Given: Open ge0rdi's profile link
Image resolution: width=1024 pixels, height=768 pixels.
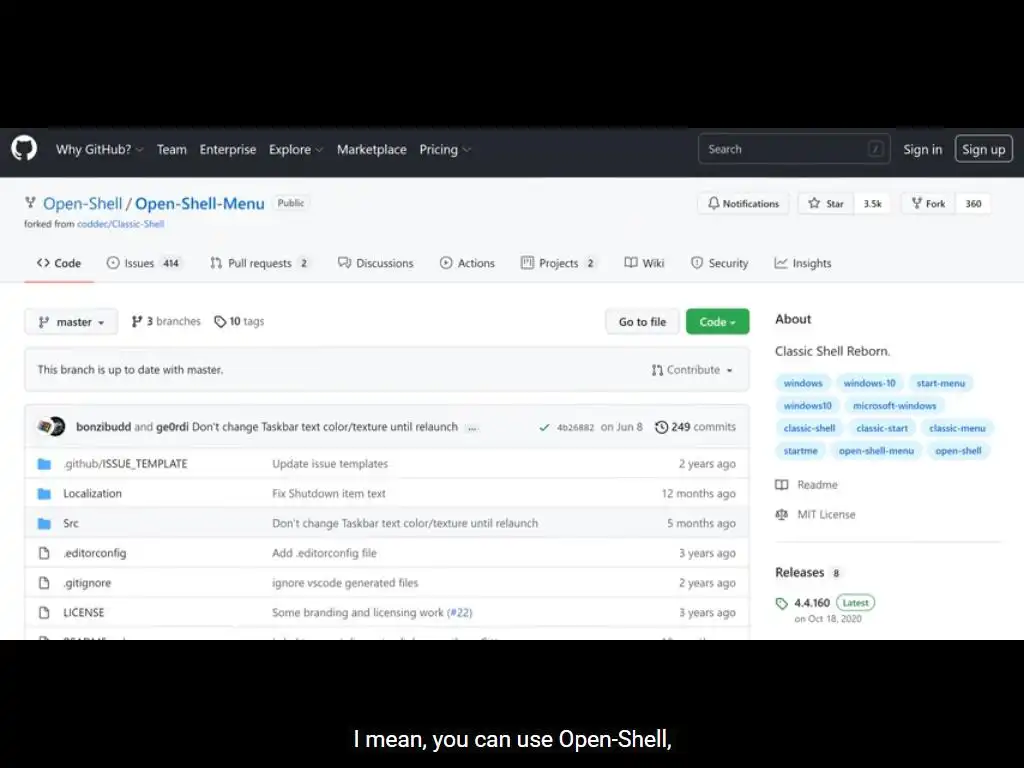Looking at the screenshot, I should tap(172, 427).
